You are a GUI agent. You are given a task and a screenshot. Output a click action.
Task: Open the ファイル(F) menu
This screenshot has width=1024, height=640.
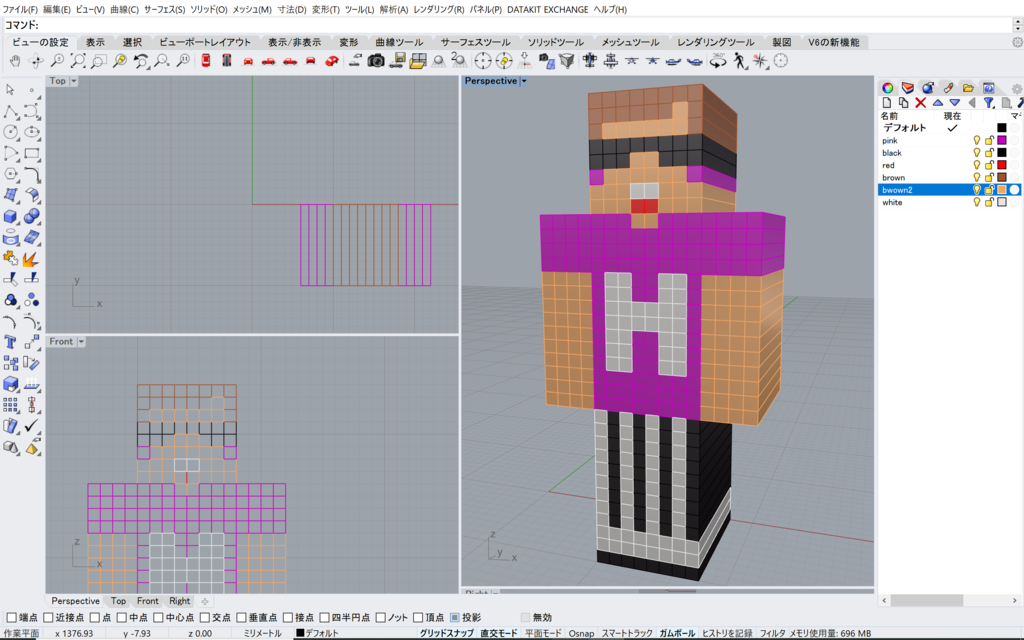[x=20, y=9]
